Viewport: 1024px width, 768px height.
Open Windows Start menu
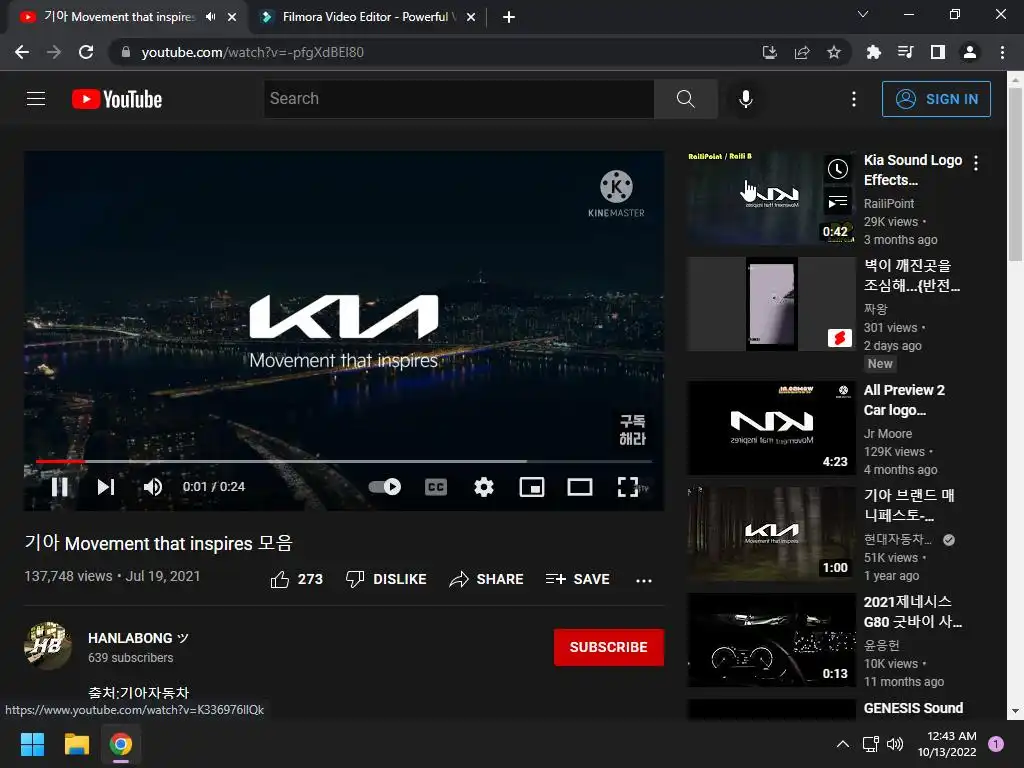pos(32,744)
